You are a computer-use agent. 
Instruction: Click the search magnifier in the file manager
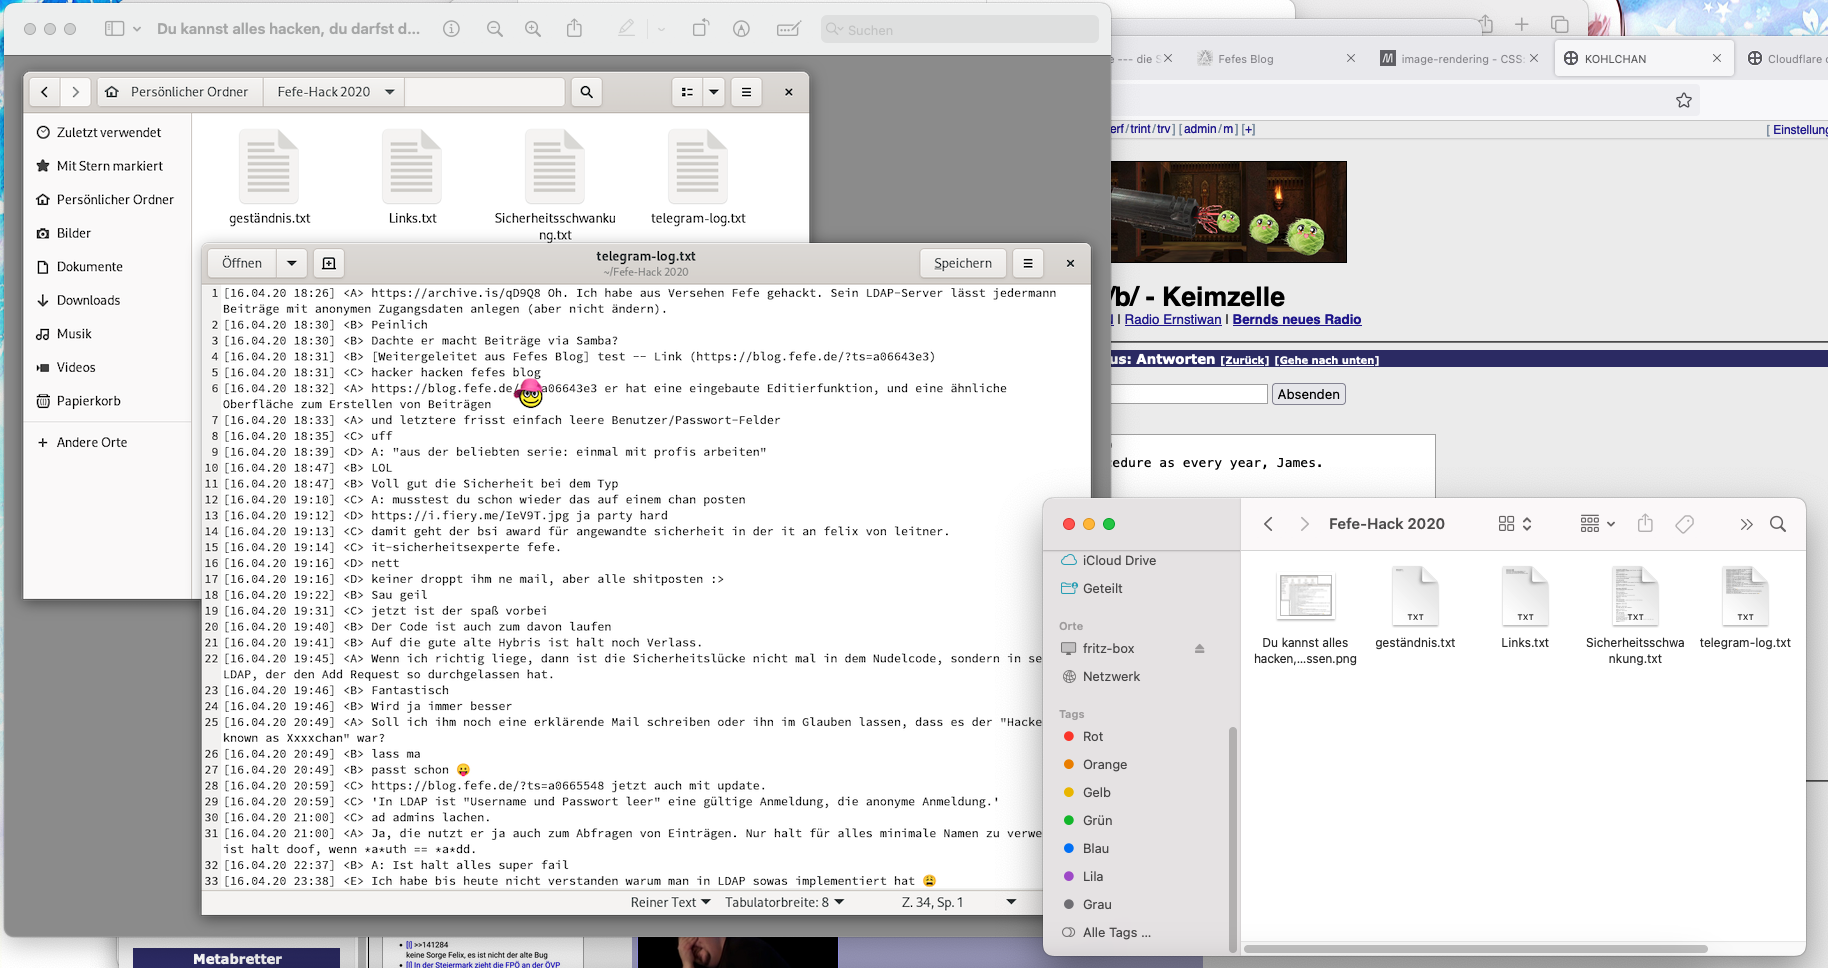(x=587, y=92)
